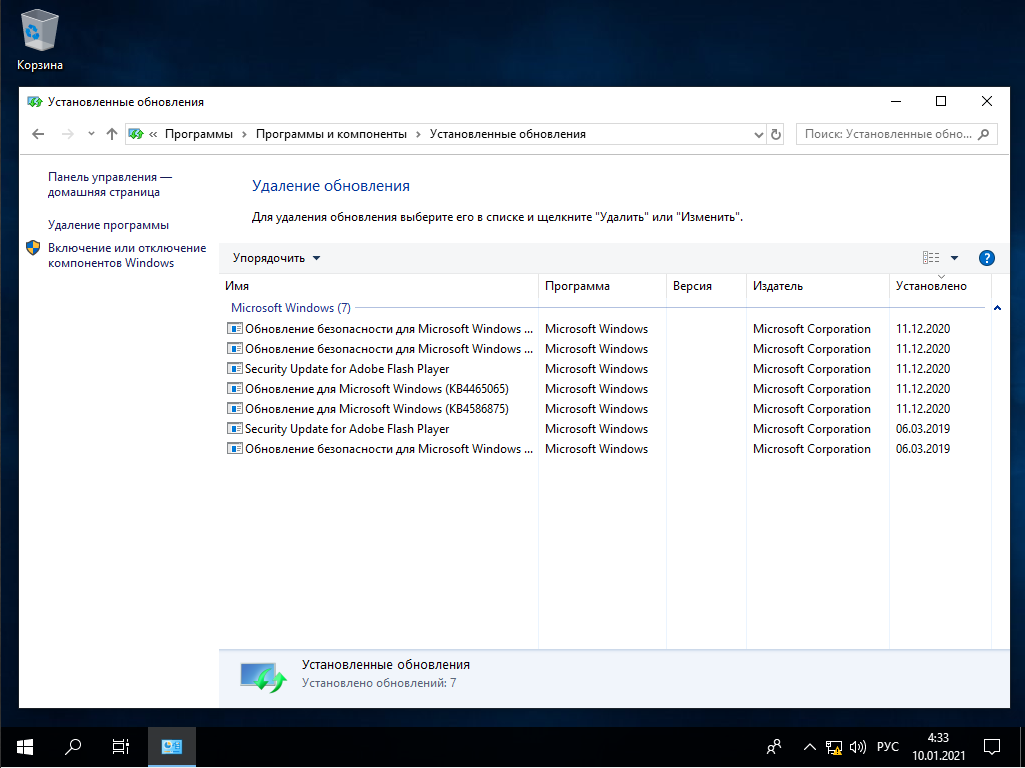The width and height of the screenshot is (1025, 768).
Task: Switch input language 'РУС'
Action: (x=888, y=747)
